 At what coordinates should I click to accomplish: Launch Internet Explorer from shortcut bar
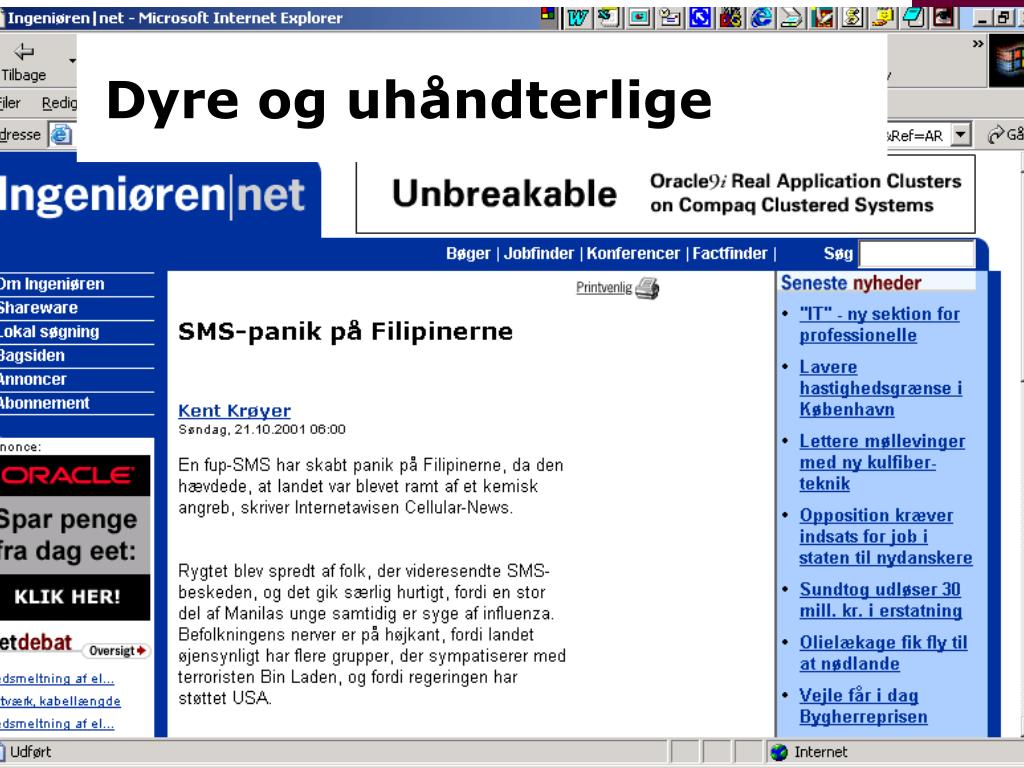[761, 17]
